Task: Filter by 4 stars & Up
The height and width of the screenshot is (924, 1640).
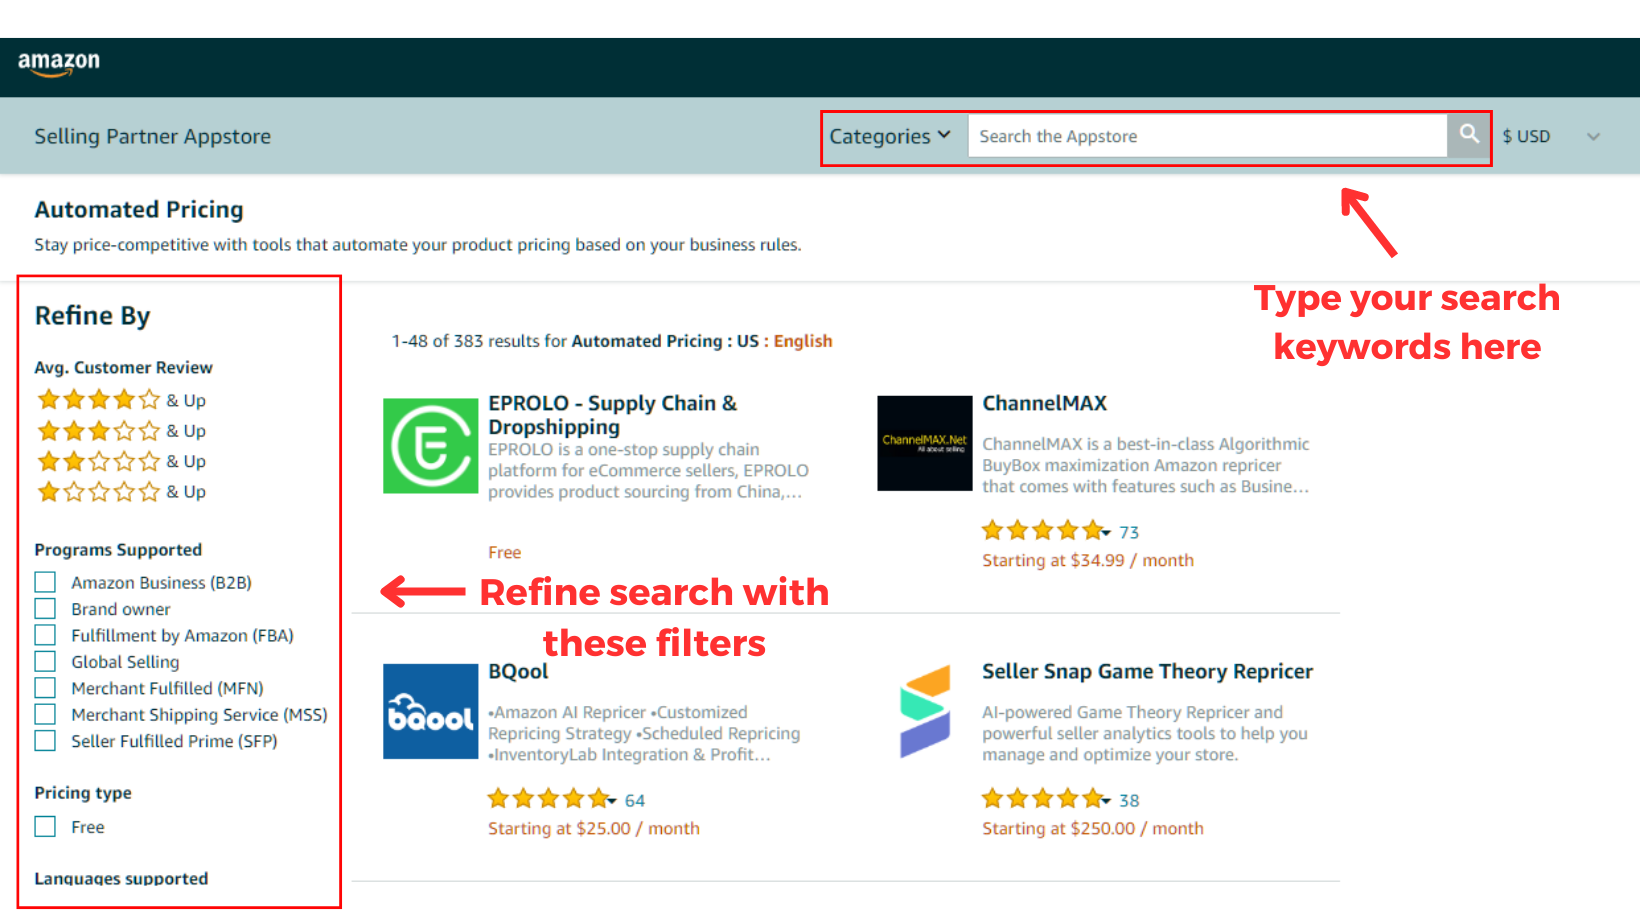Action: point(121,400)
